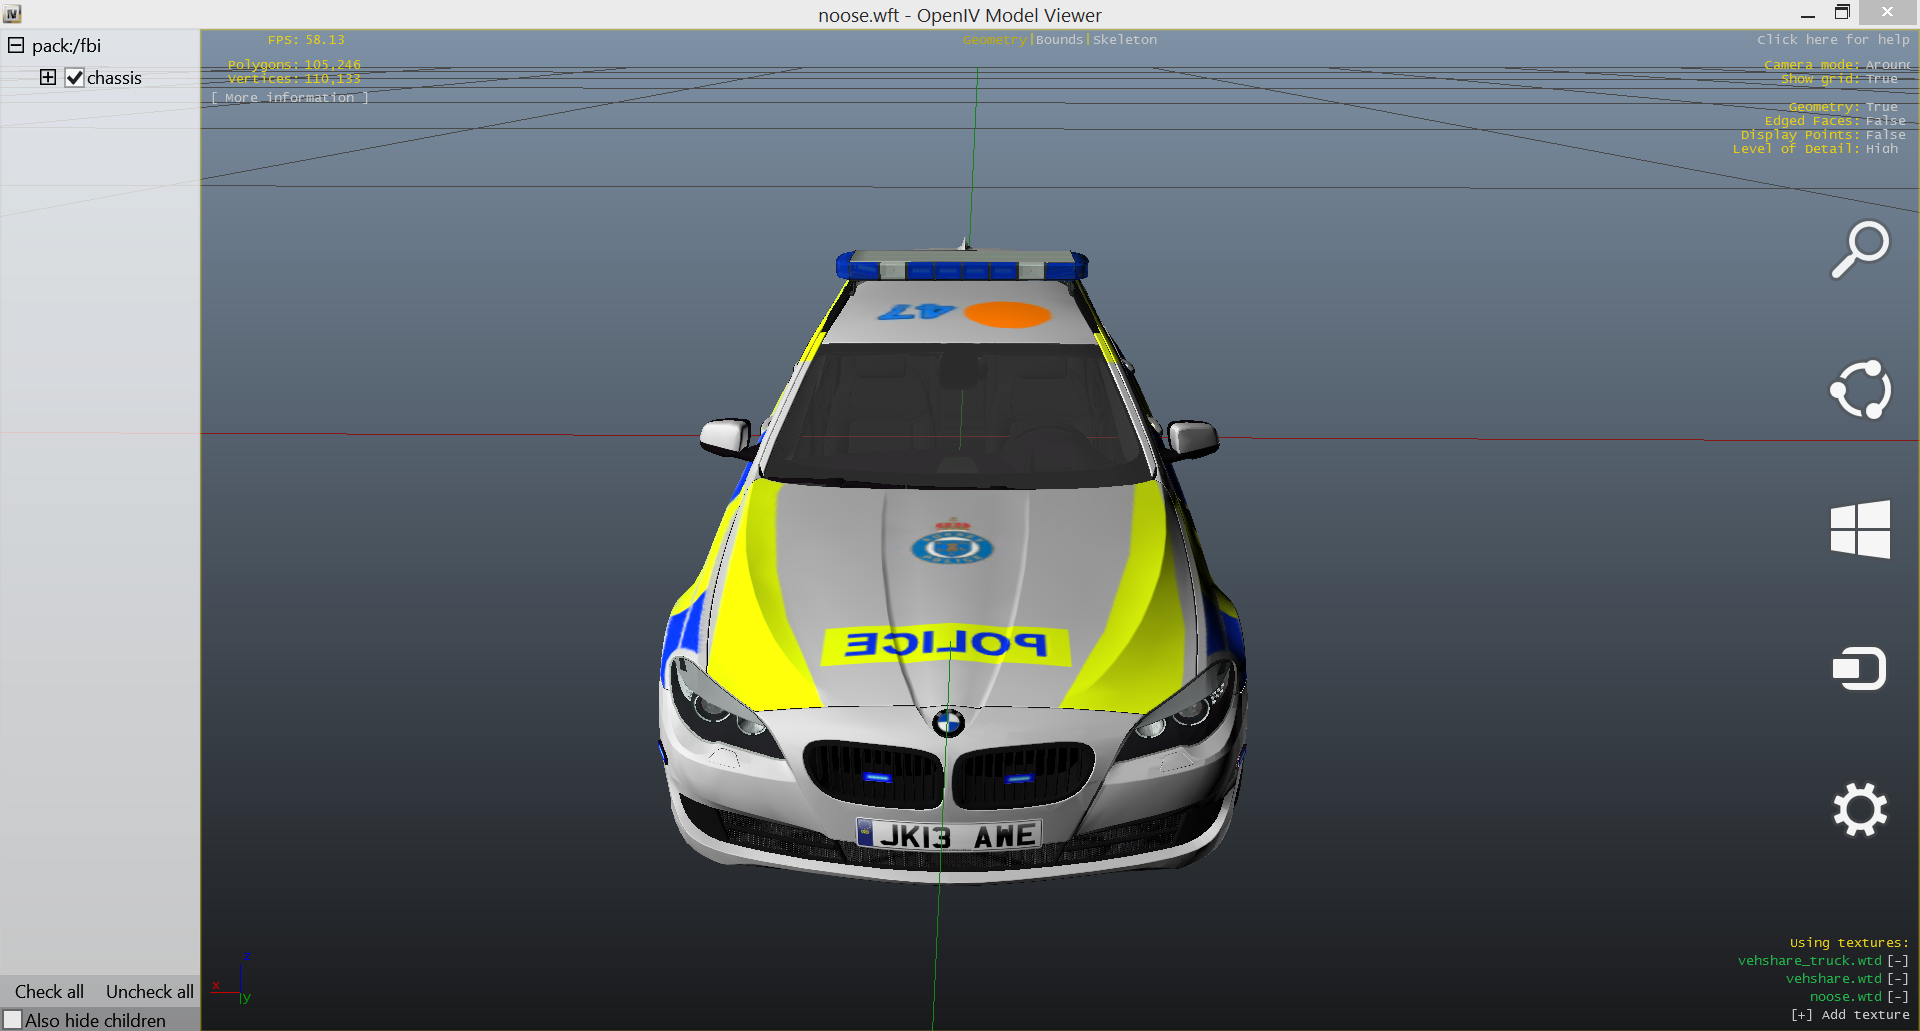The image size is (1920, 1031).
Task: Remove noose.wtd texture with its [-]
Action: pyautogui.click(x=1898, y=997)
